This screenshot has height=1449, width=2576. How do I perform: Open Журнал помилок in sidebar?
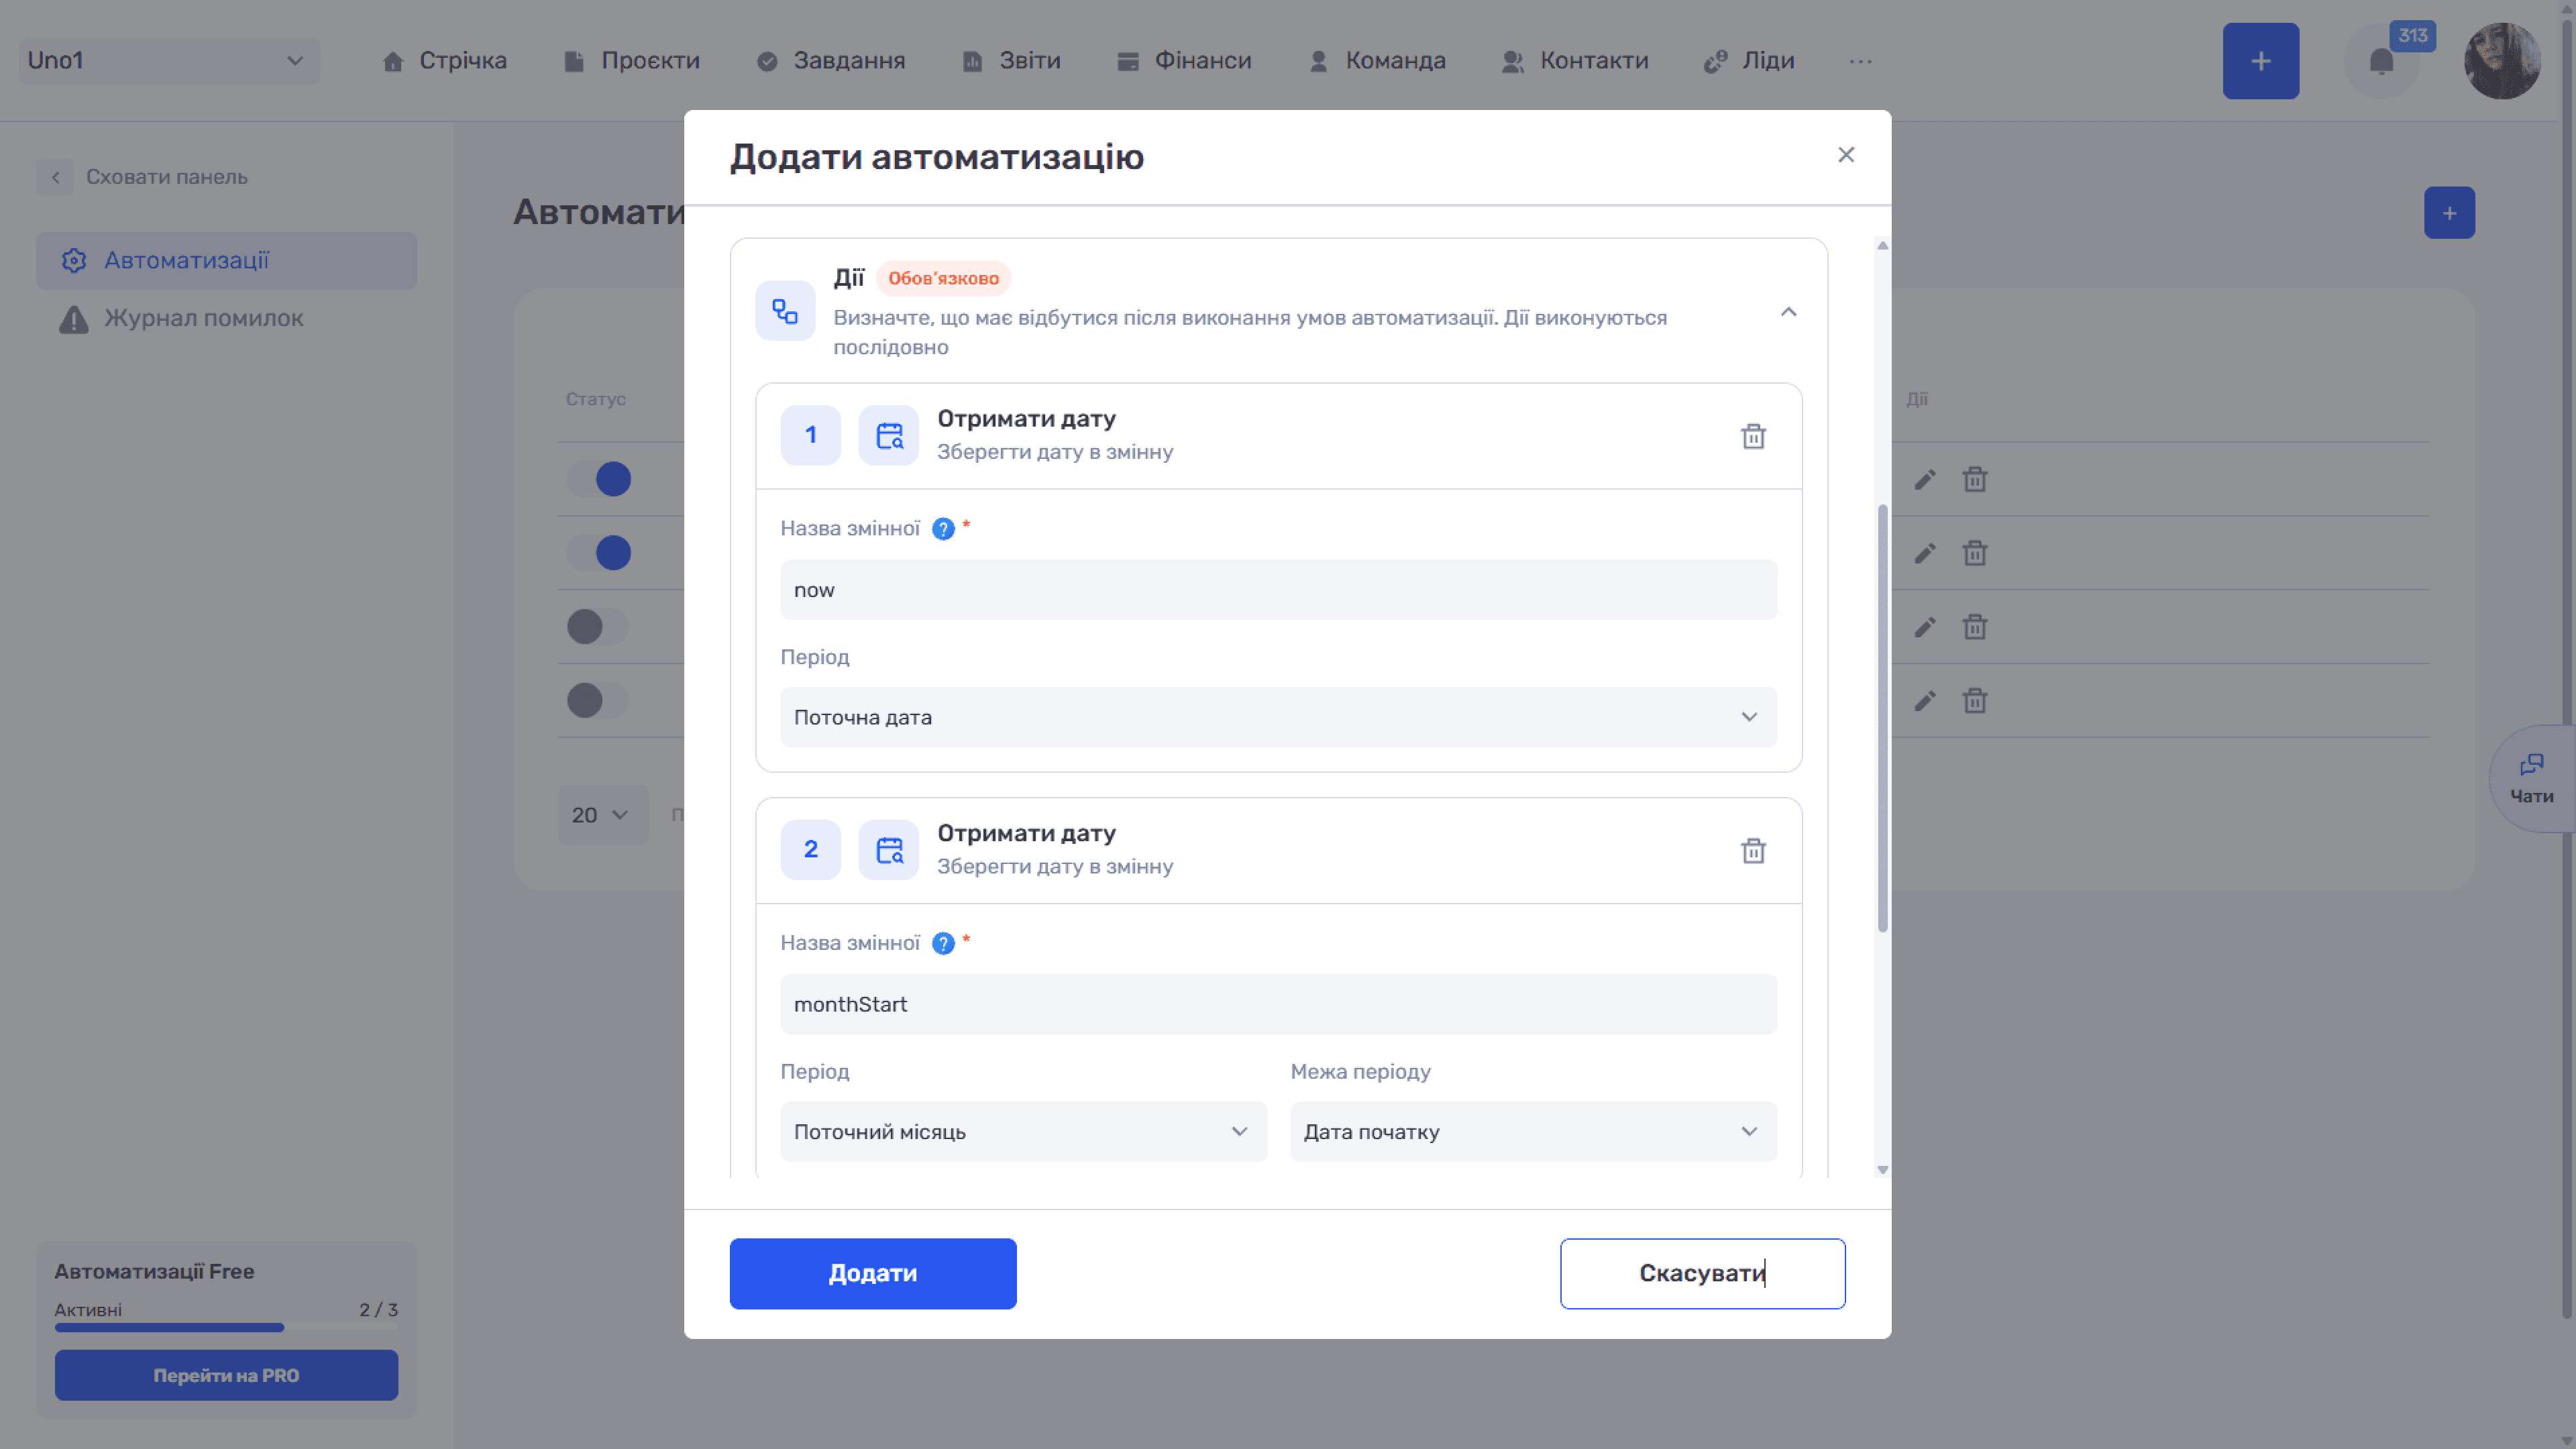(226, 318)
